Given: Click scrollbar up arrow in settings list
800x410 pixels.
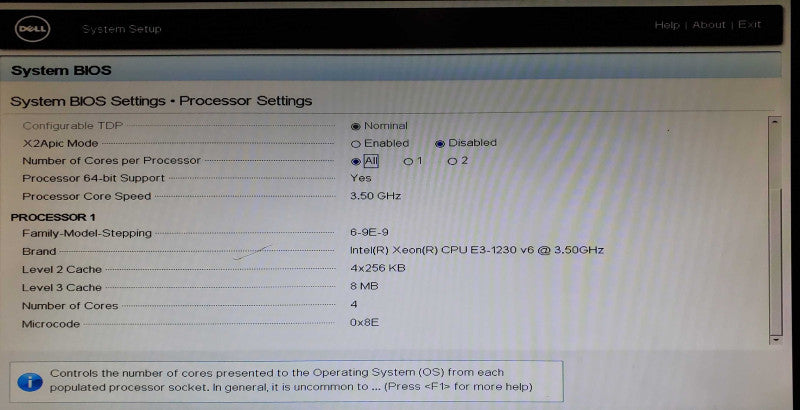Looking at the screenshot, I should 776,122.
